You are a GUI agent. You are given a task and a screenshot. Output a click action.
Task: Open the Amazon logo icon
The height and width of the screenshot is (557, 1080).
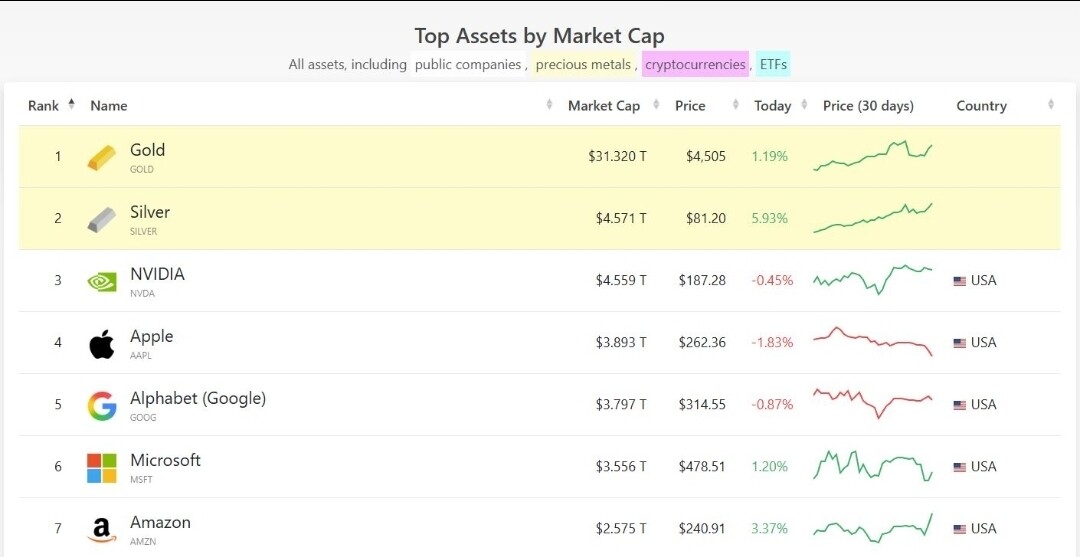[102, 529]
